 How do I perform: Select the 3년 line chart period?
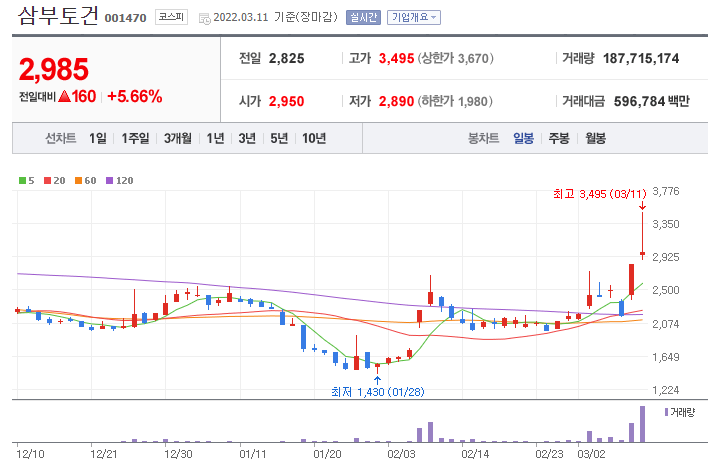tap(247, 138)
